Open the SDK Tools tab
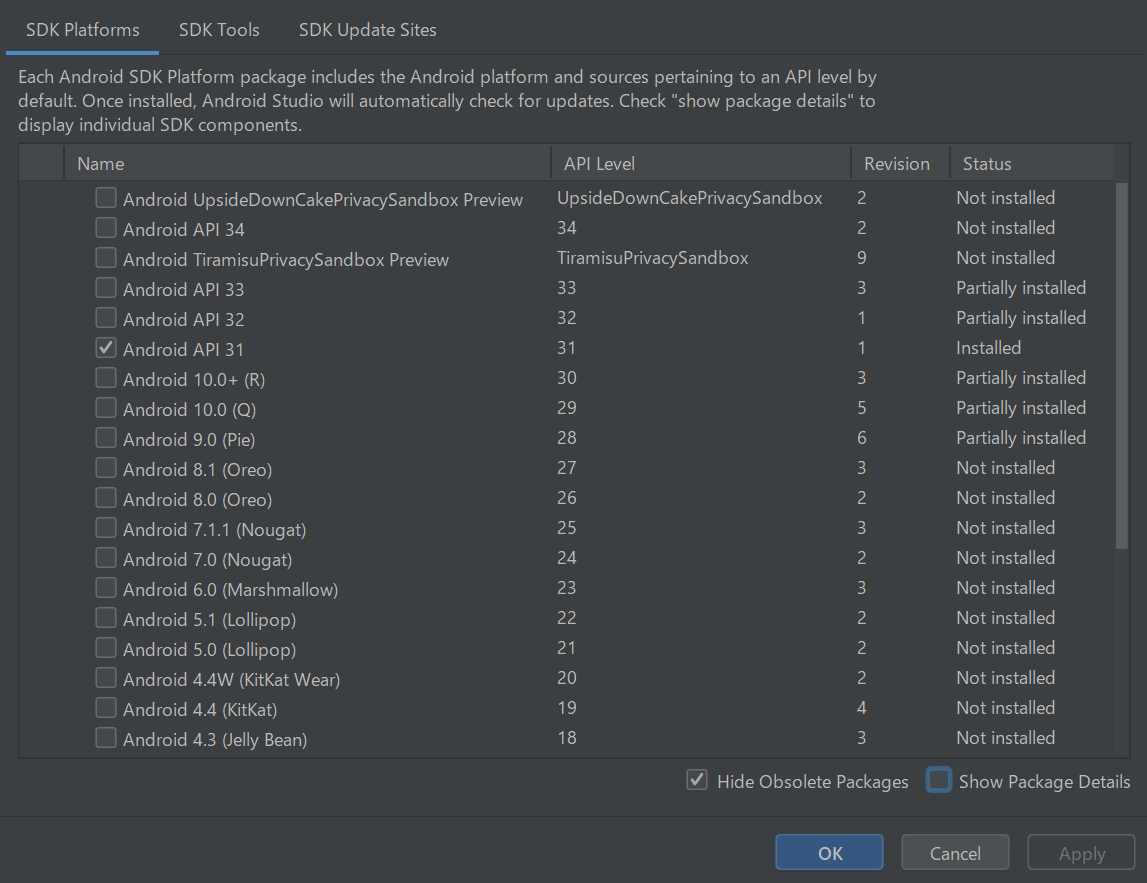The height and width of the screenshot is (883, 1147). [219, 30]
